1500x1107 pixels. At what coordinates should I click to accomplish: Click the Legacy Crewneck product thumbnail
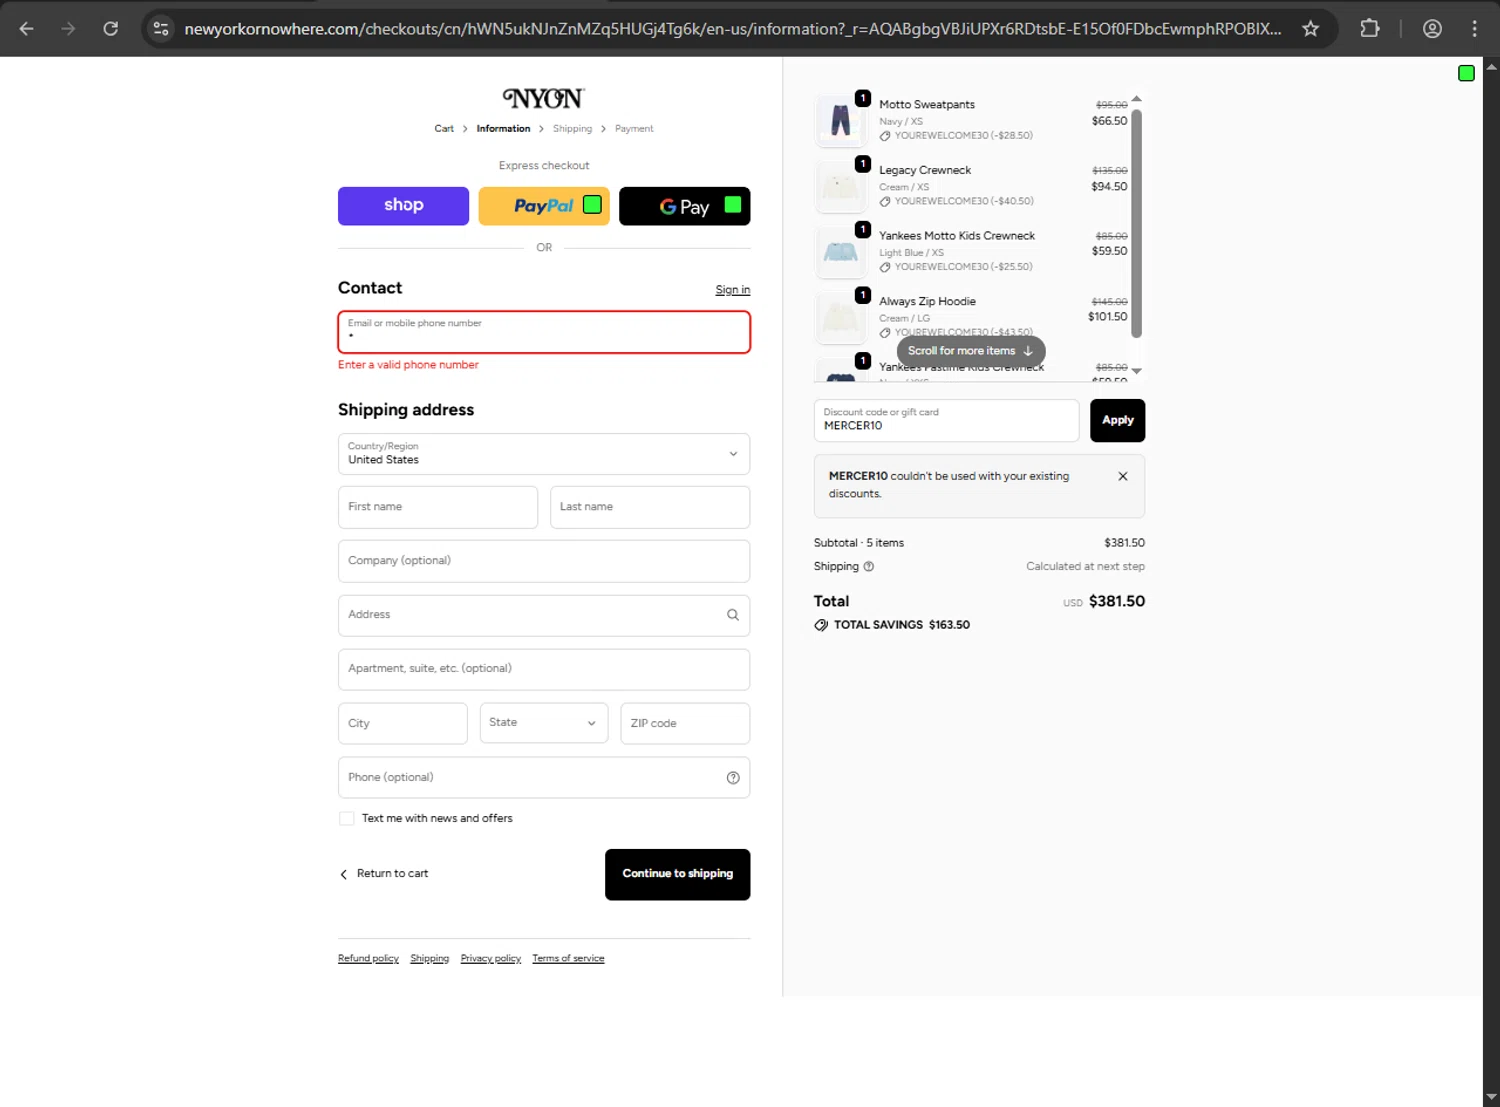tap(841, 186)
